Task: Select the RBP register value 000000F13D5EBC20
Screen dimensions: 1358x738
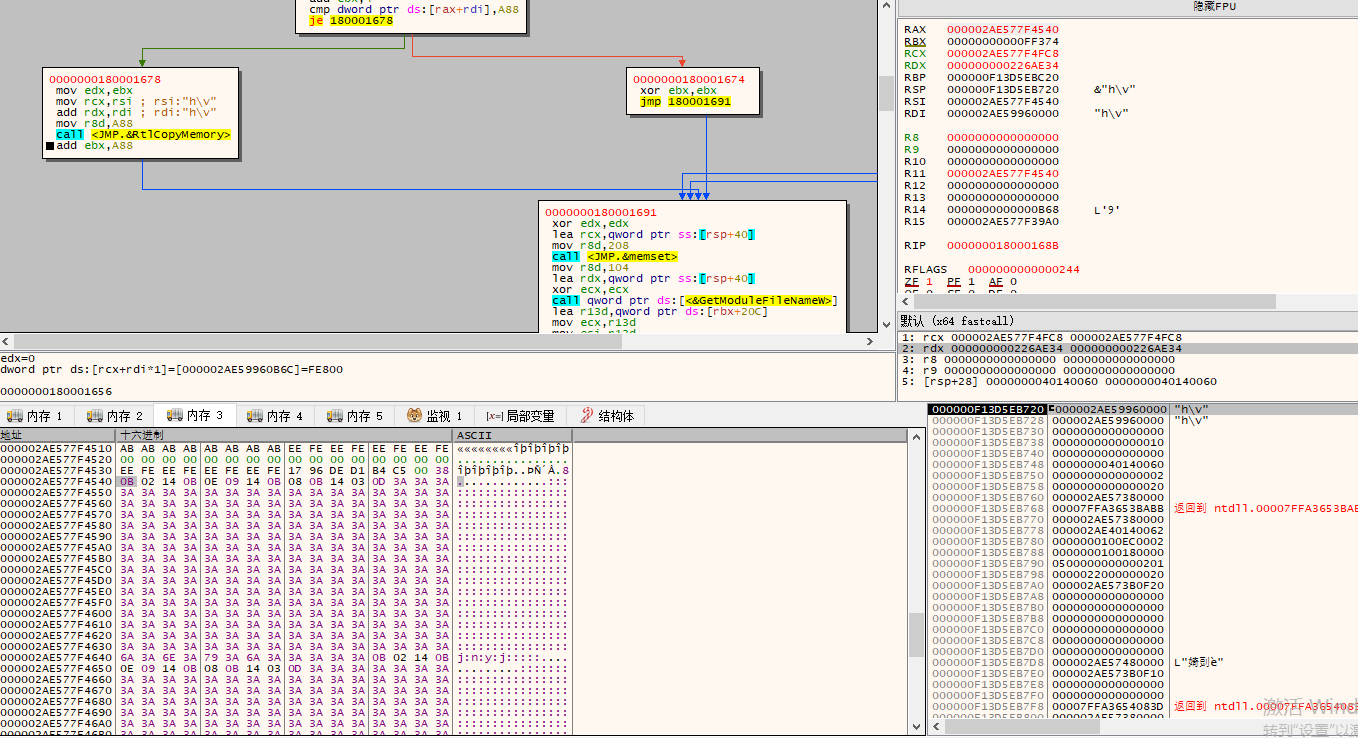Action: coord(1003,78)
